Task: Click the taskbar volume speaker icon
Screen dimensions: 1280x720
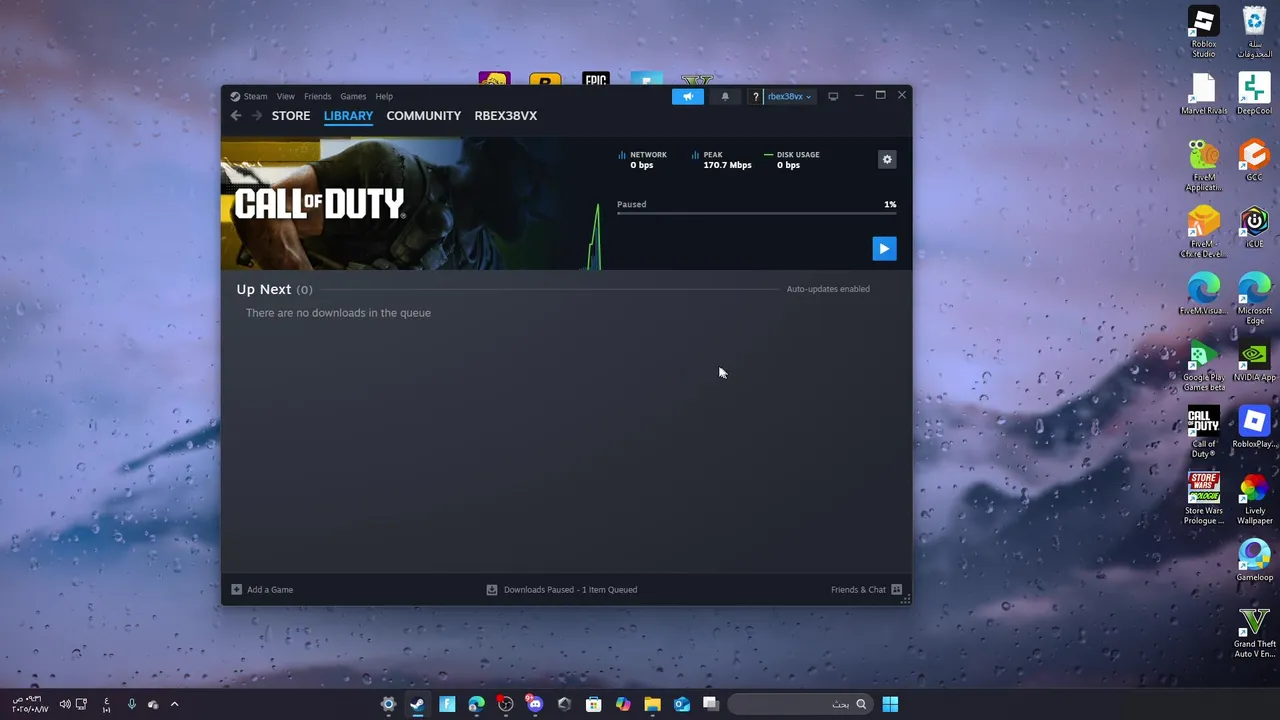Action: (x=65, y=704)
